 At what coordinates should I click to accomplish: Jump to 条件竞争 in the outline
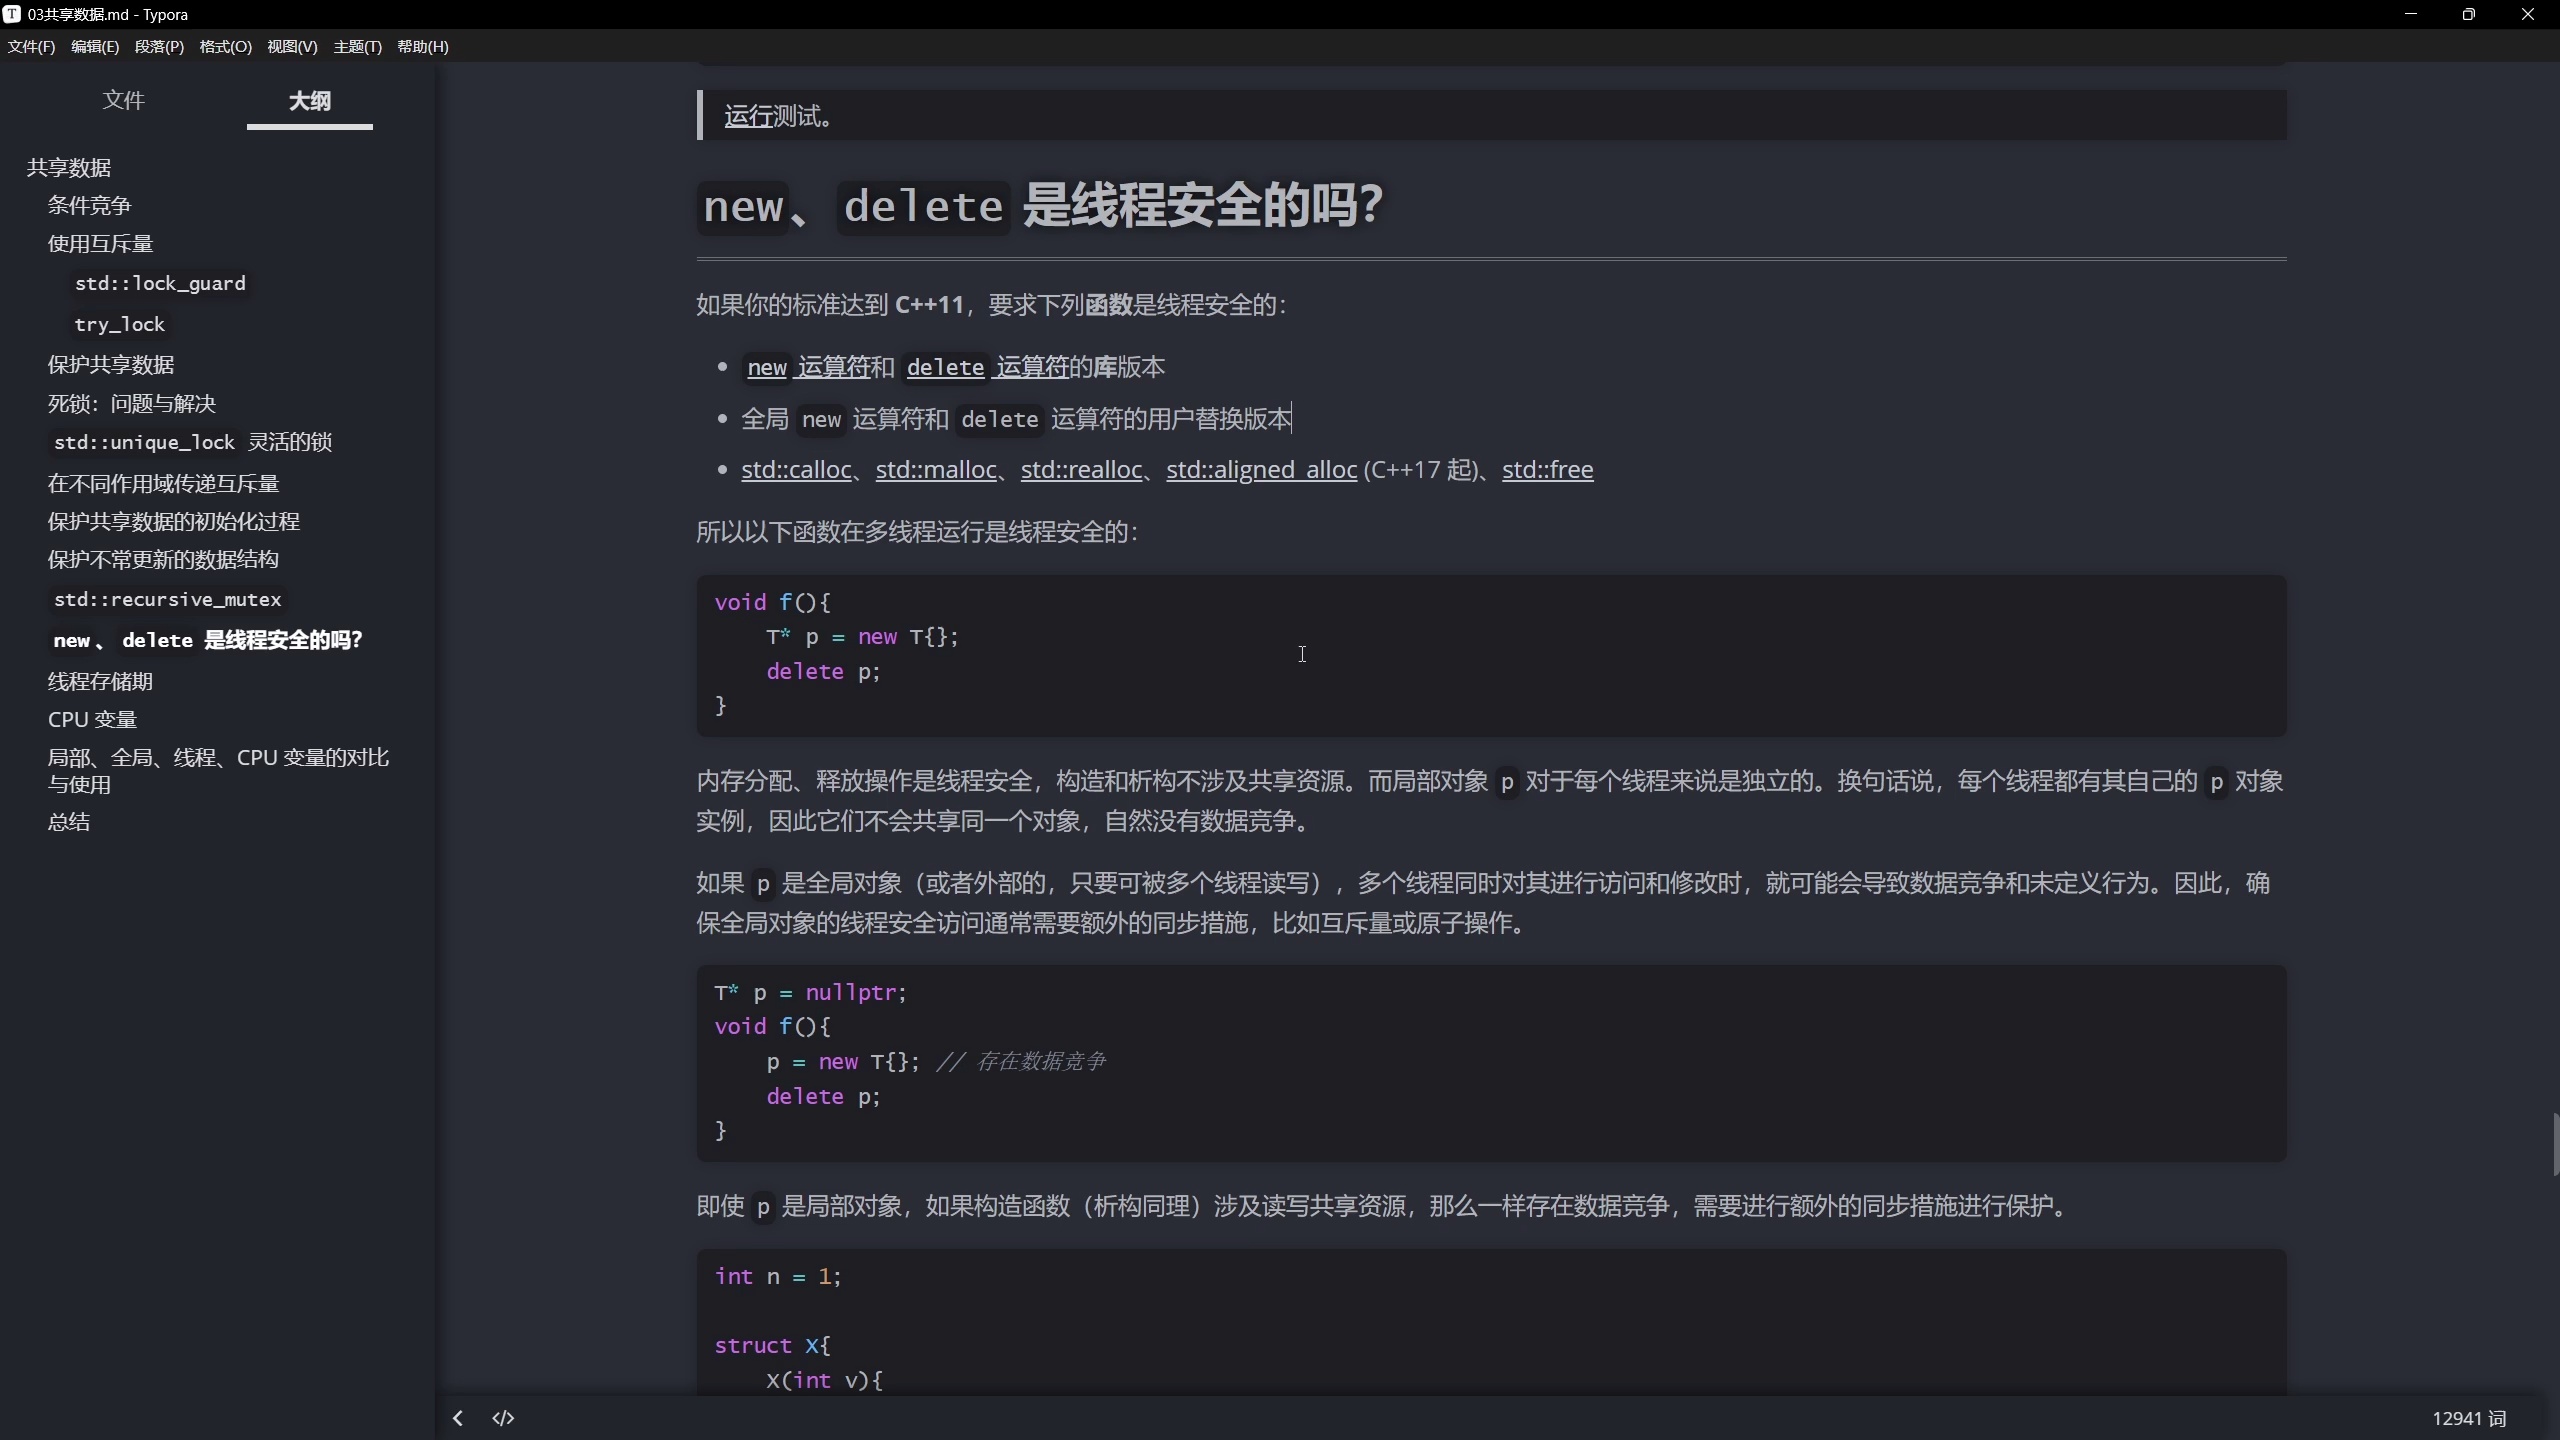pos(90,205)
